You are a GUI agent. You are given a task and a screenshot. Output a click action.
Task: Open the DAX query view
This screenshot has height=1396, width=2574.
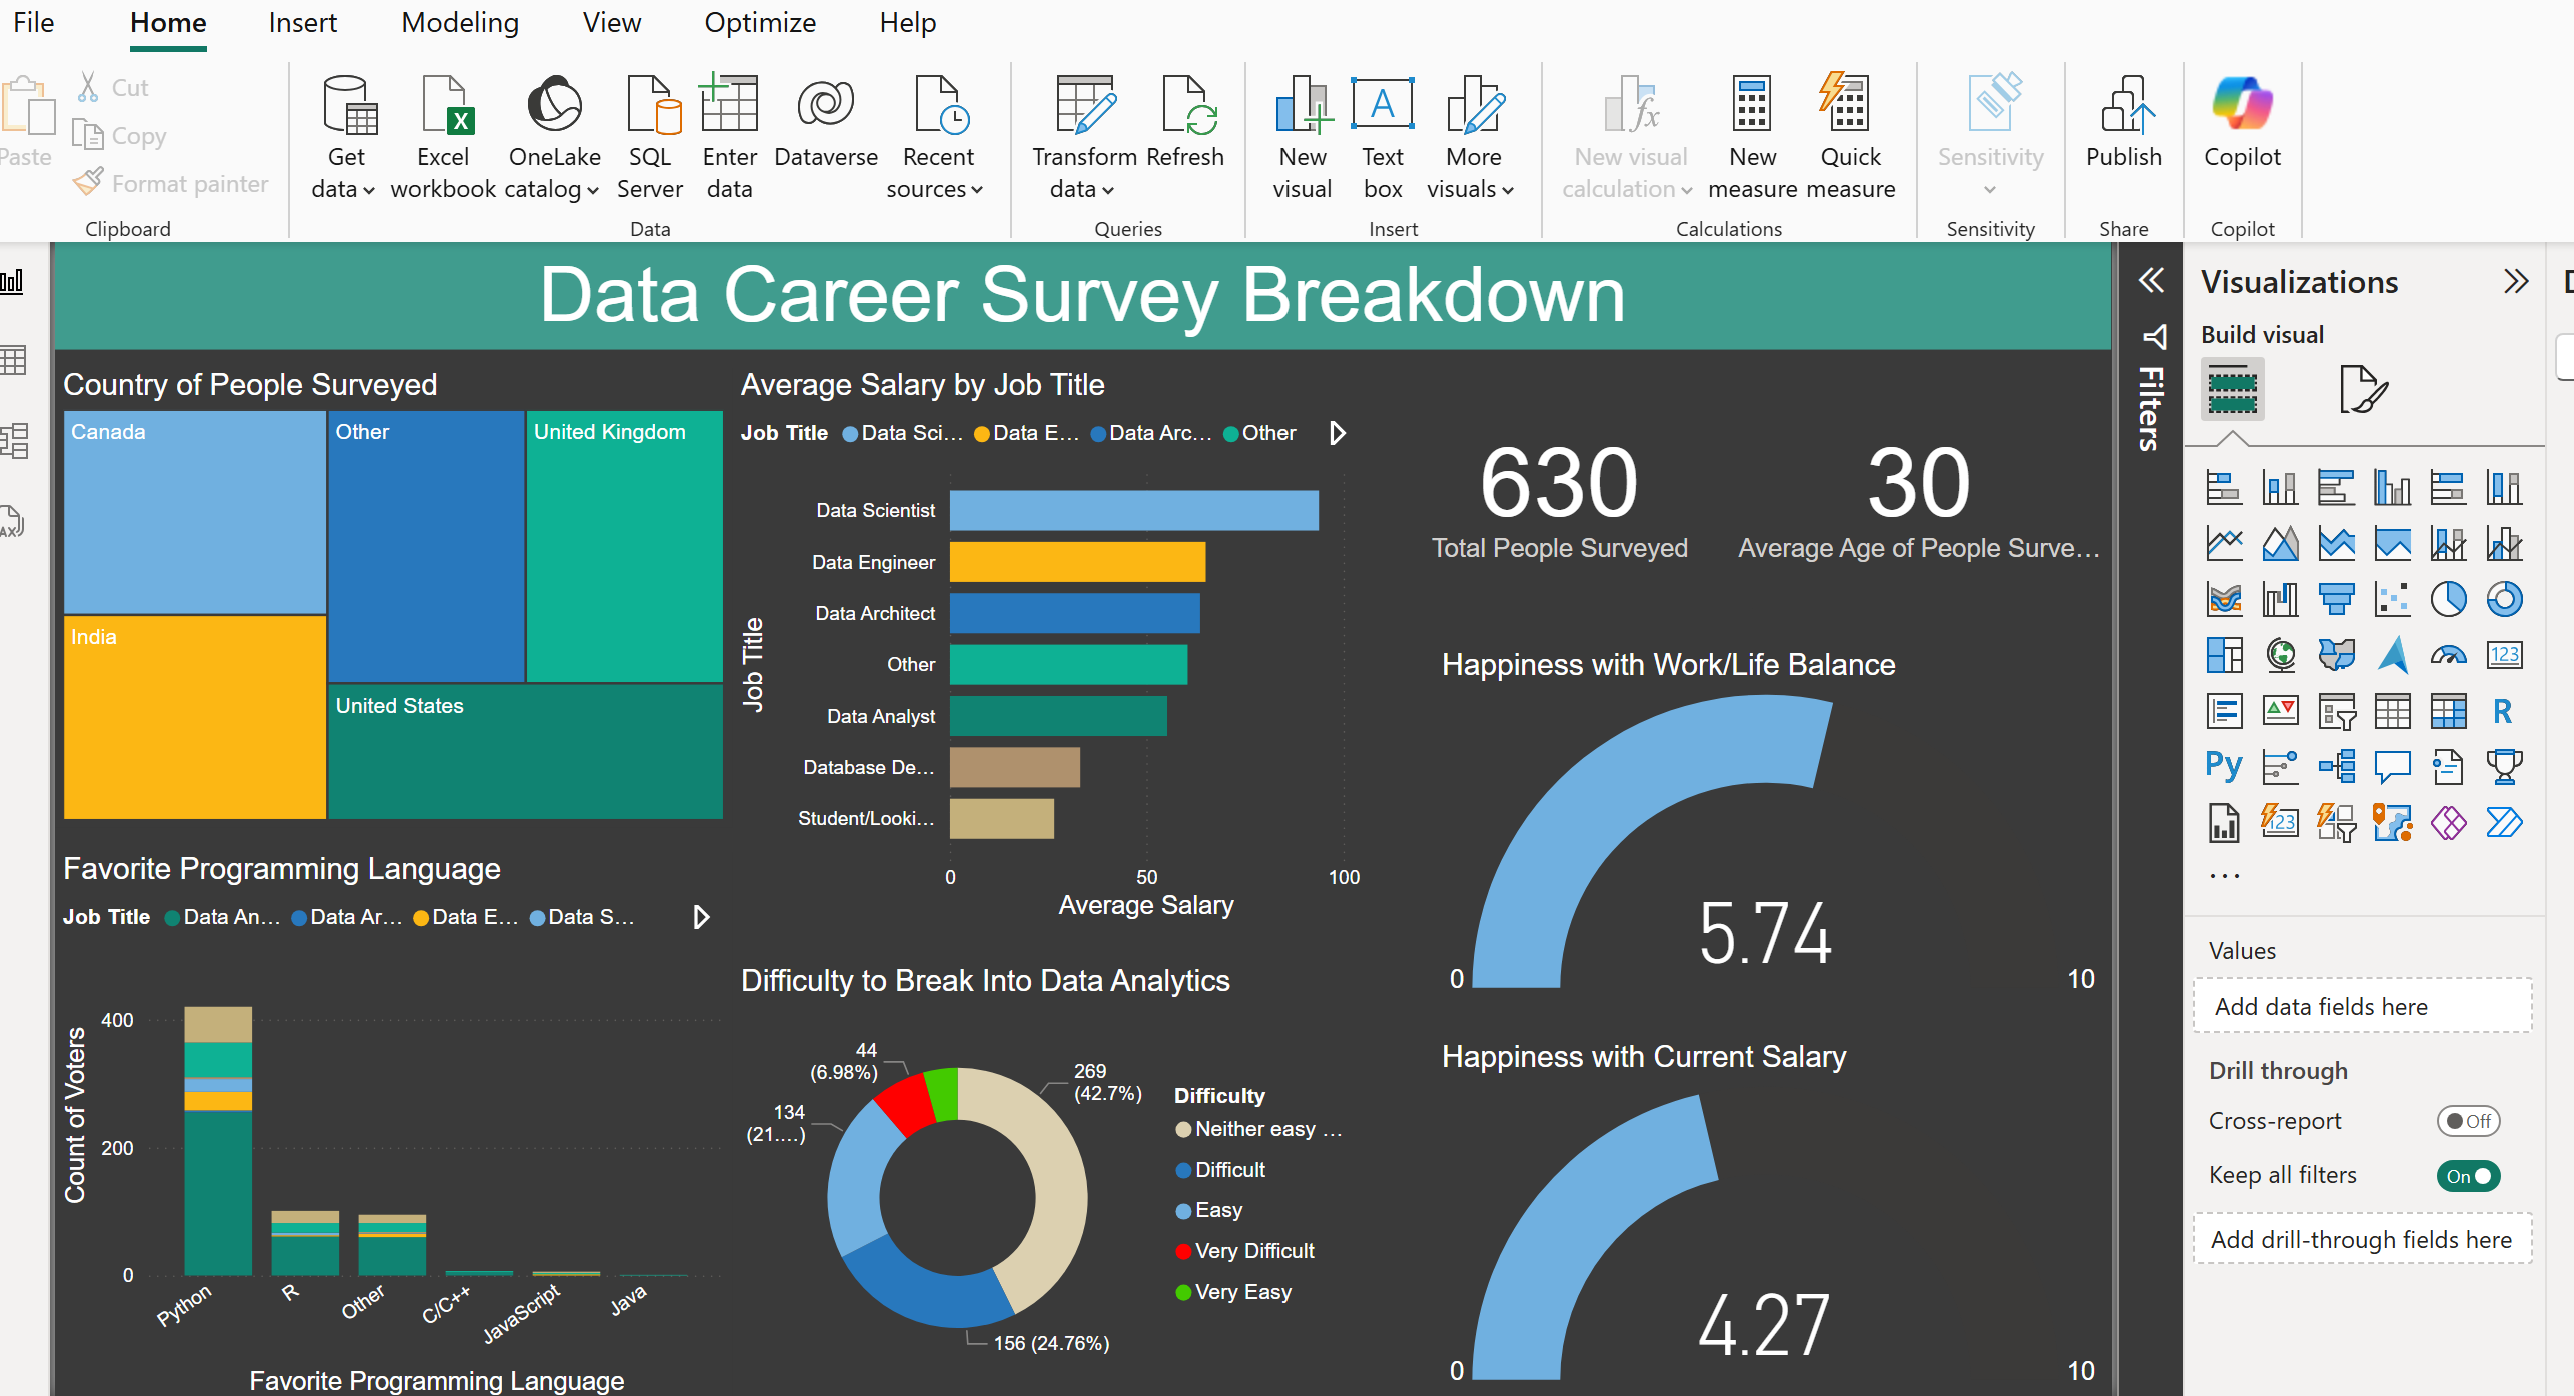click(14, 521)
